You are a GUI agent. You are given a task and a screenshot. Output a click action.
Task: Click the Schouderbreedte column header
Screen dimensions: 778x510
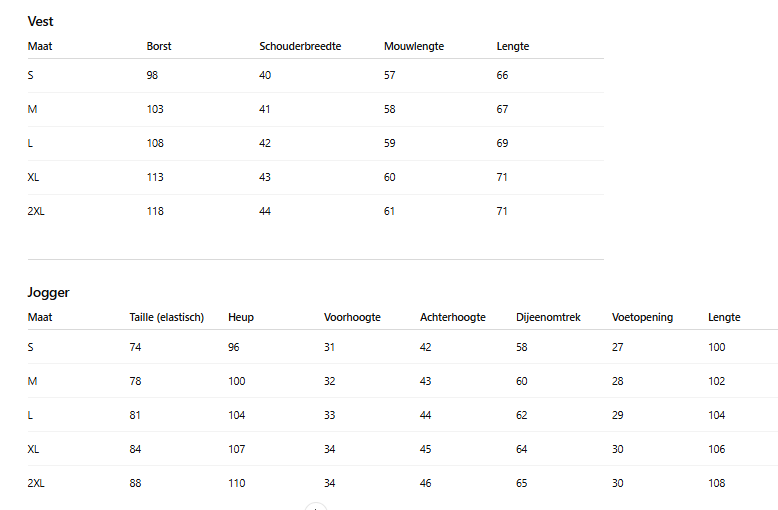point(300,46)
